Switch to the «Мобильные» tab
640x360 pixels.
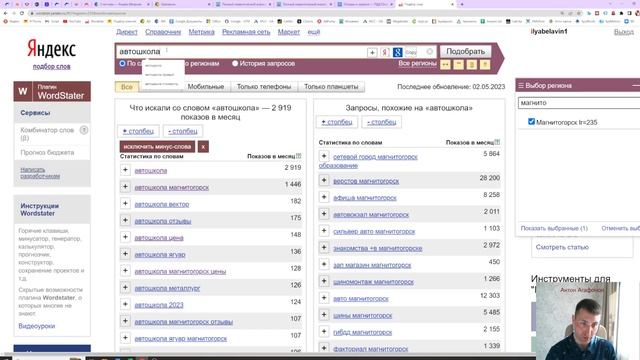pos(206,87)
